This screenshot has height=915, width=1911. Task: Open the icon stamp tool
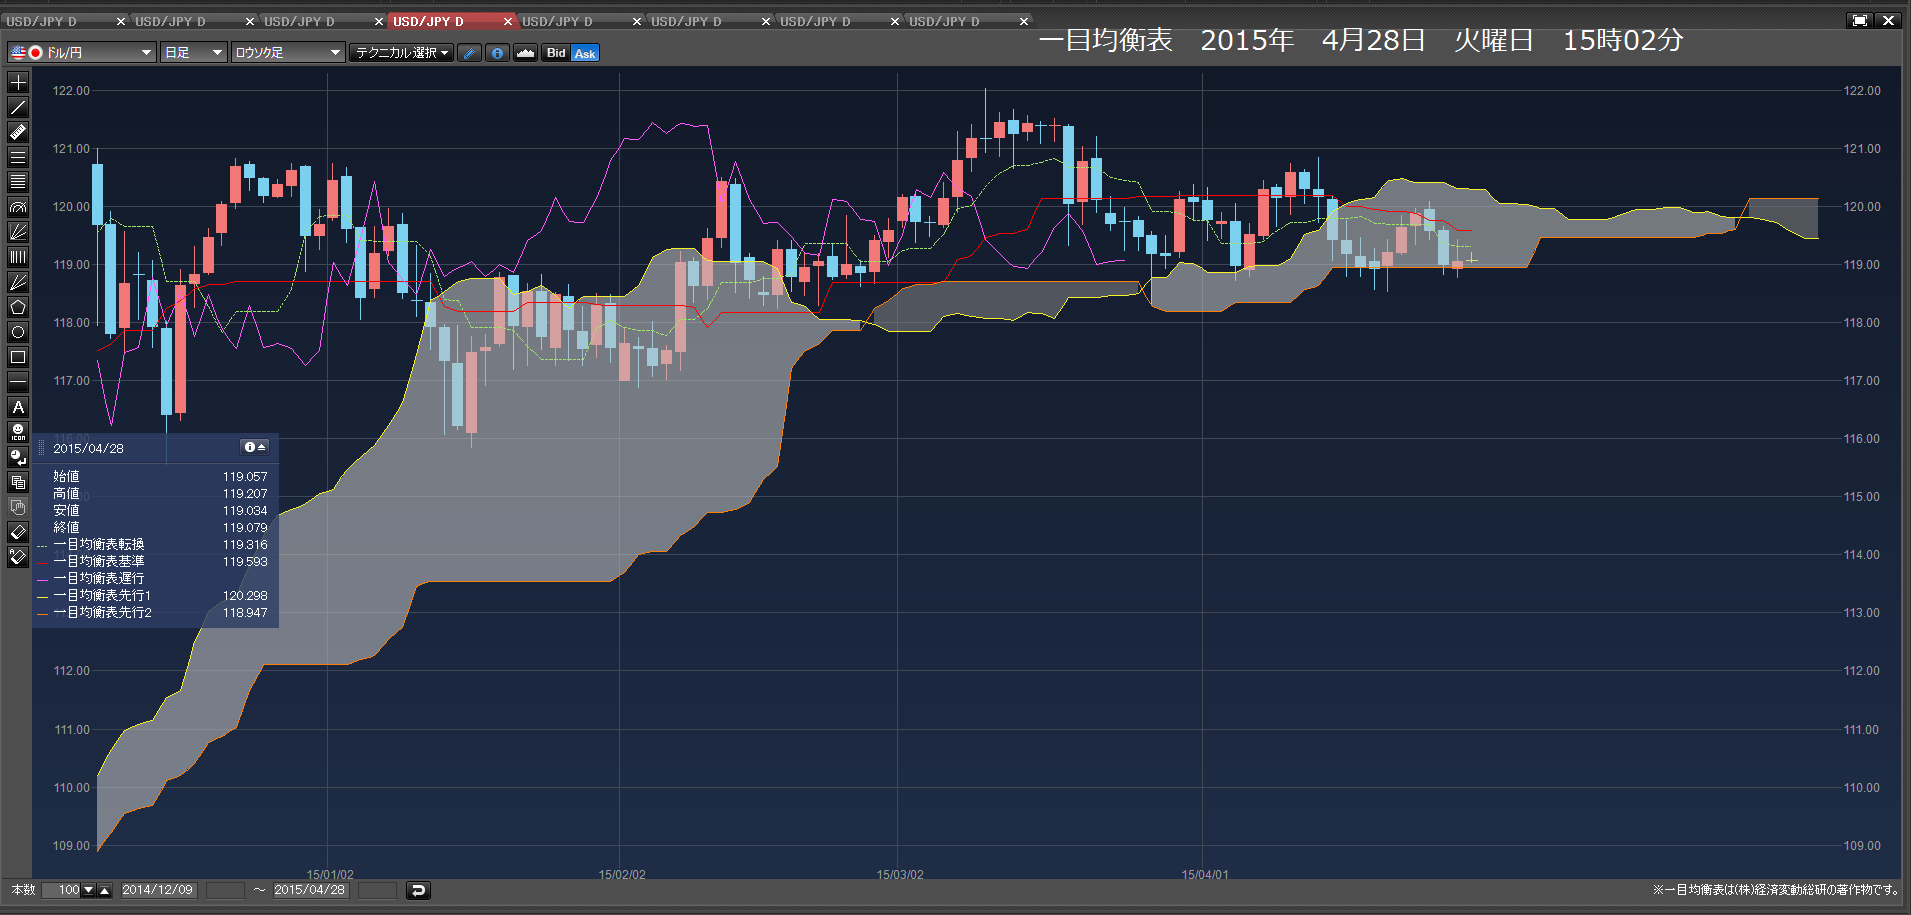(18, 432)
